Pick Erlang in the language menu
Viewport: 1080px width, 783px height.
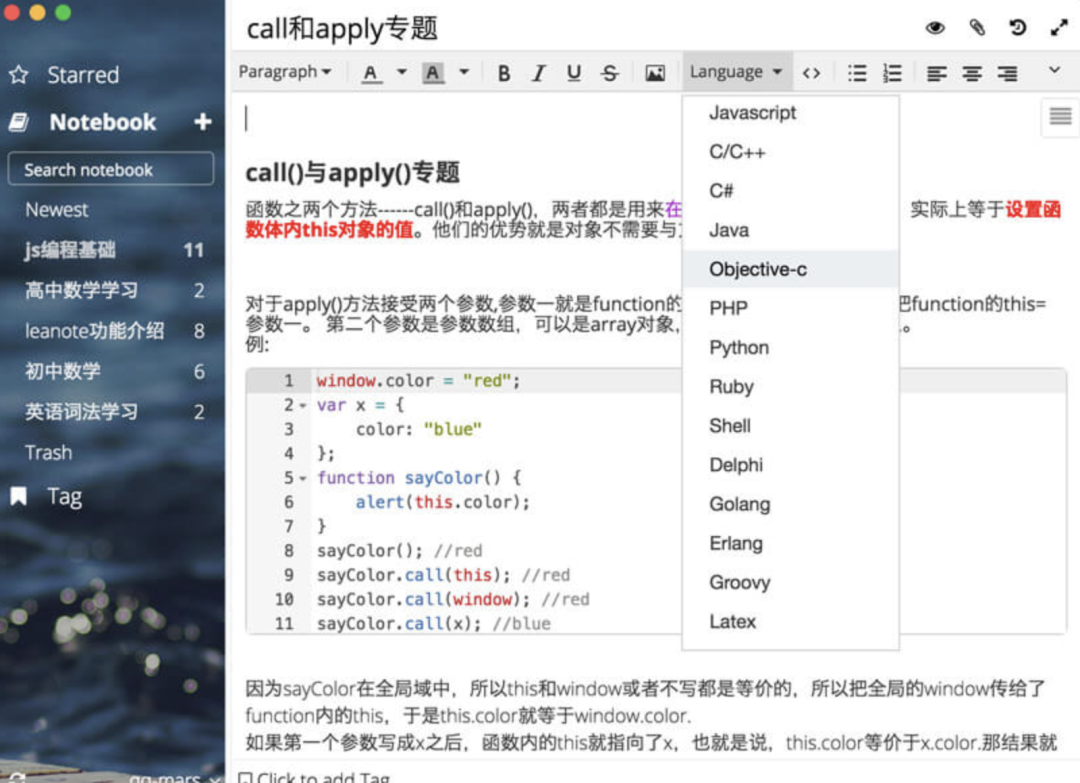(790, 543)
